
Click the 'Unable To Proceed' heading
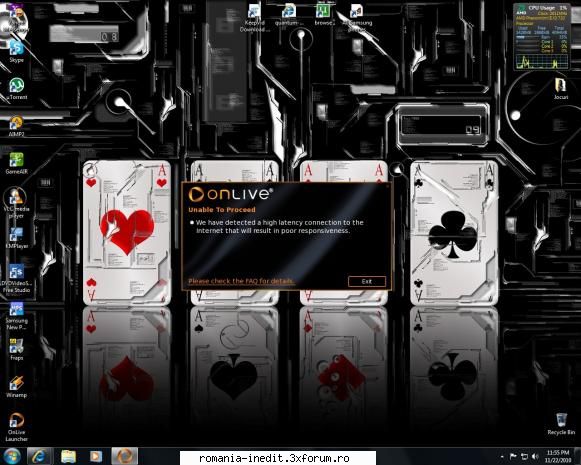point(222,210)
